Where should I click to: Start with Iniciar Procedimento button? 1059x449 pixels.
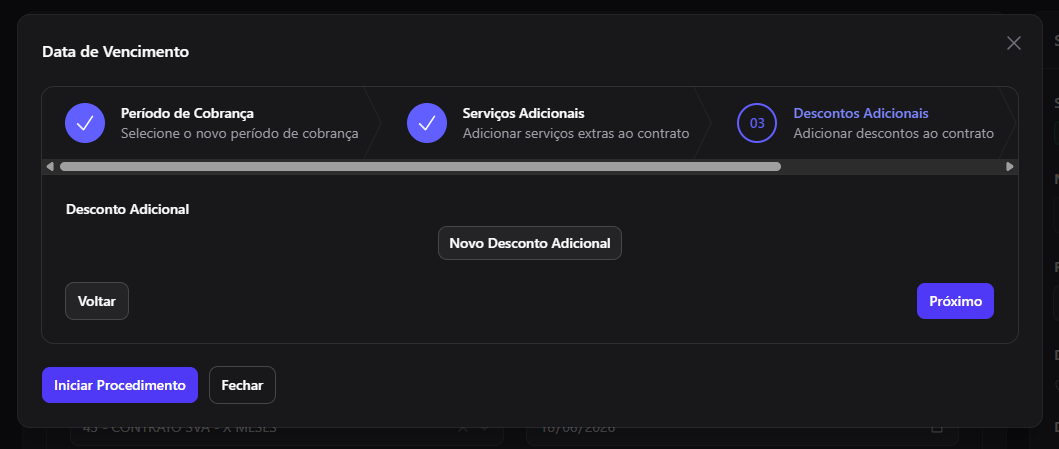120,385
